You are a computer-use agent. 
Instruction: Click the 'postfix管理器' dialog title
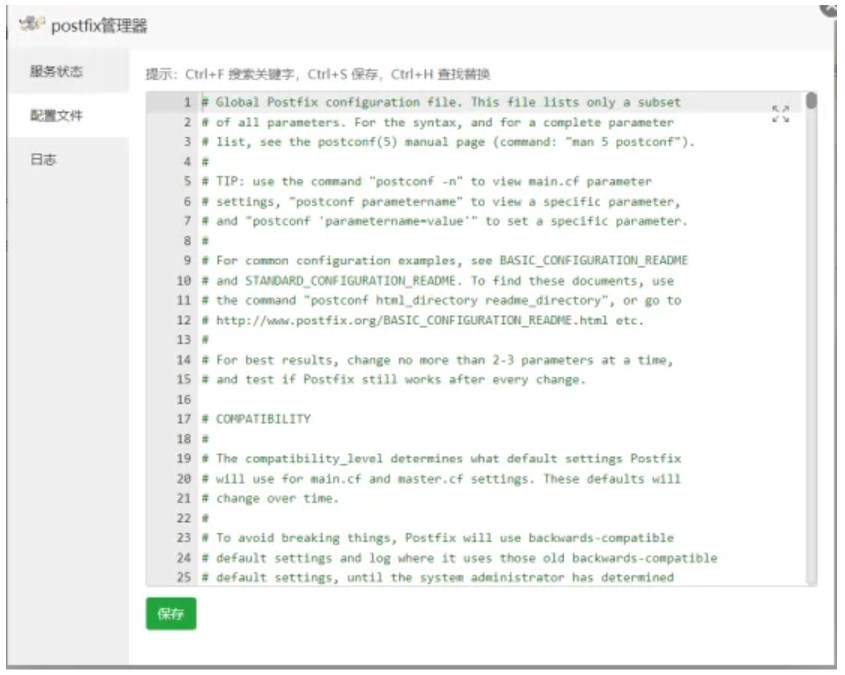(x=99, y=25)
